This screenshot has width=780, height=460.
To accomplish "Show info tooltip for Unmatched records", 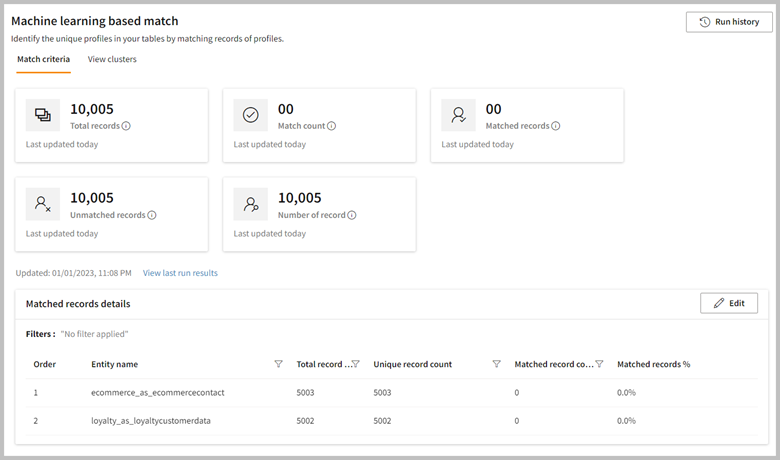I will coord(152,215).
